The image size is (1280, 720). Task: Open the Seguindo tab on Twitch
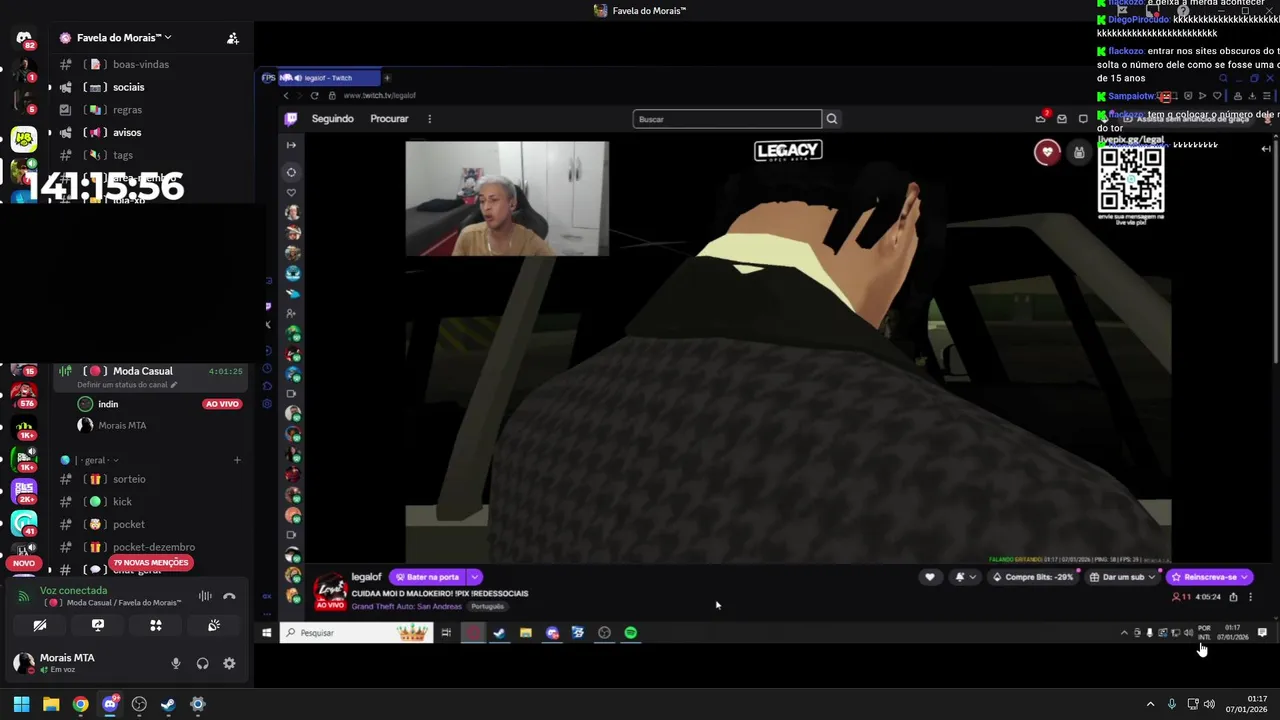(332, 119)
